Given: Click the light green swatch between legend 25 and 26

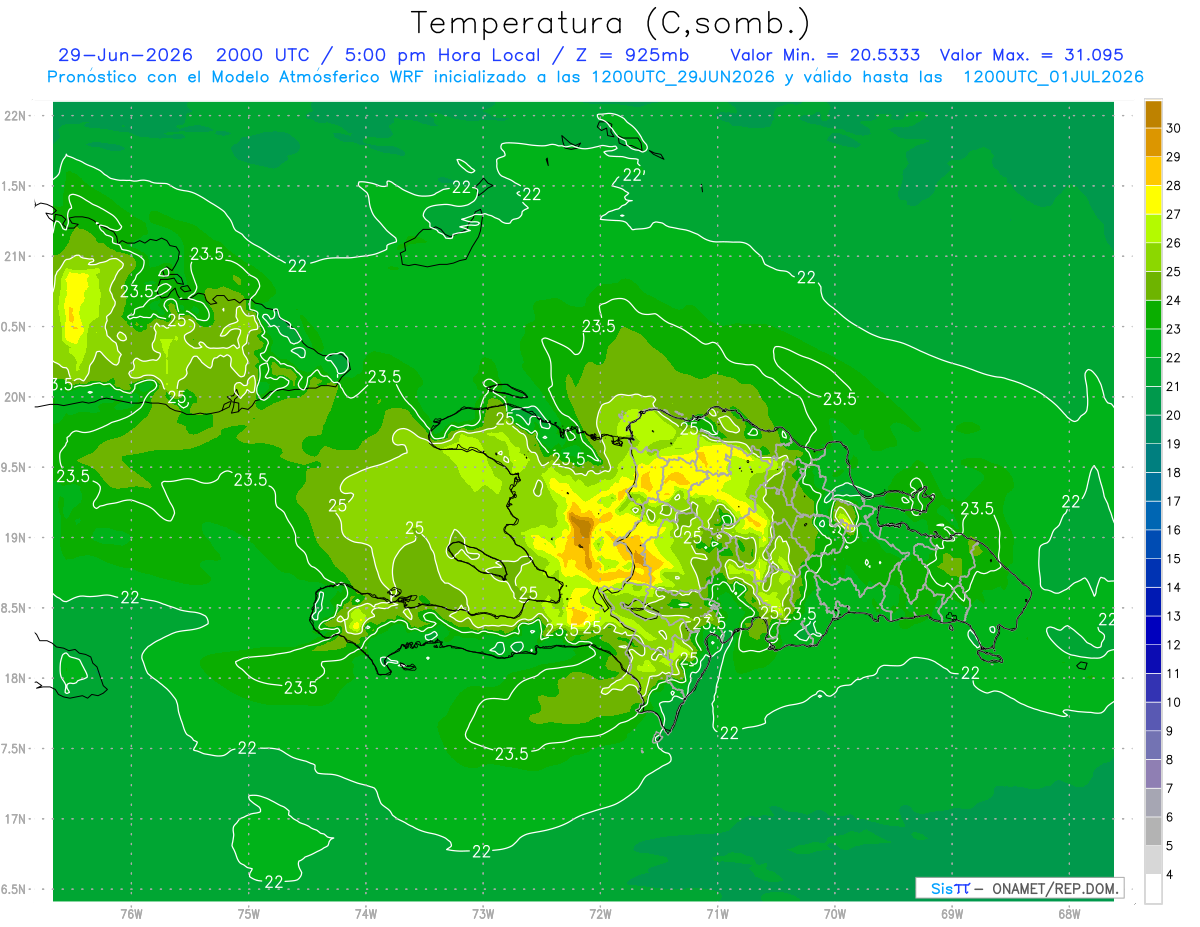Looking at the screenshot, I should [x=1153, y=257].
